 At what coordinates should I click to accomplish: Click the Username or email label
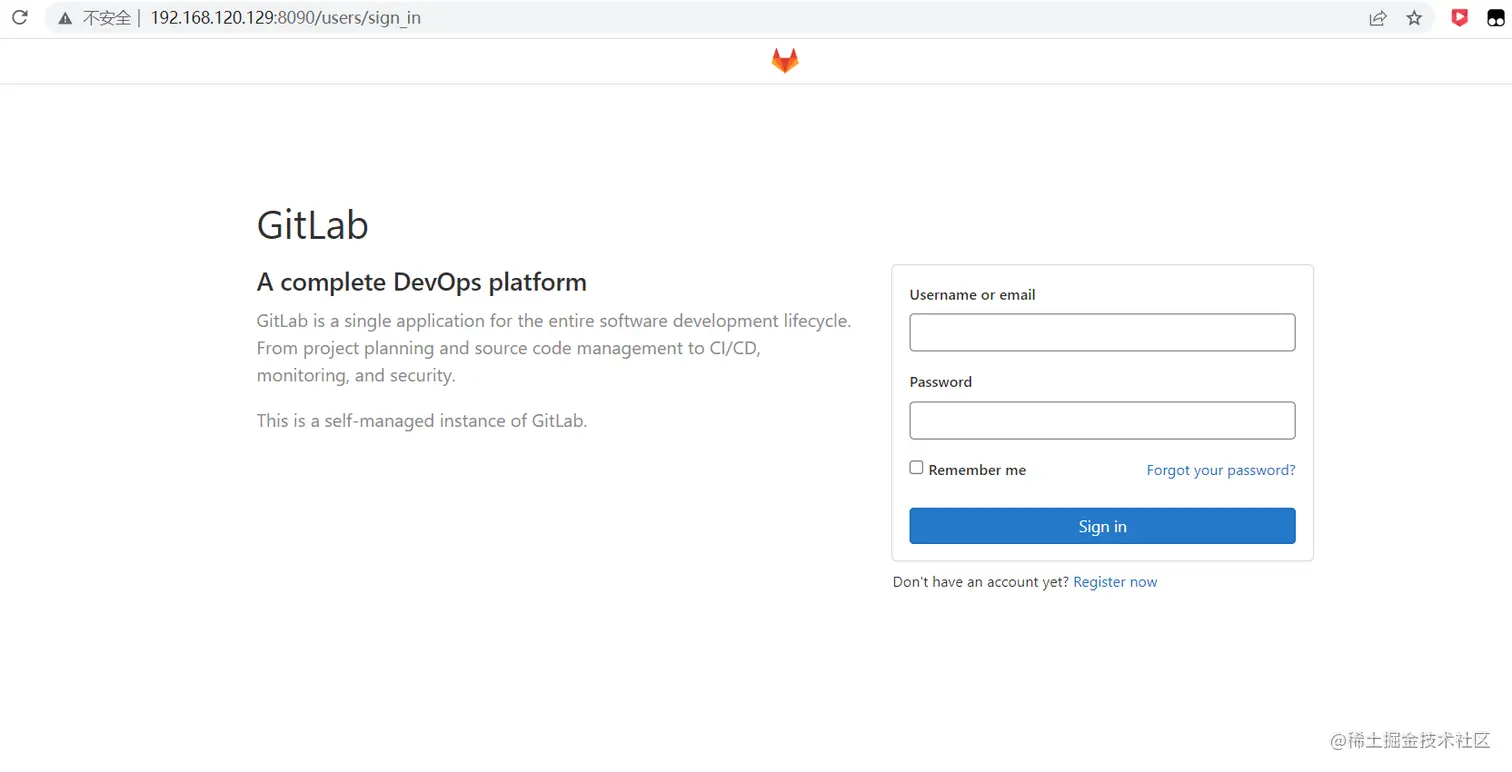tap(972, 295)
